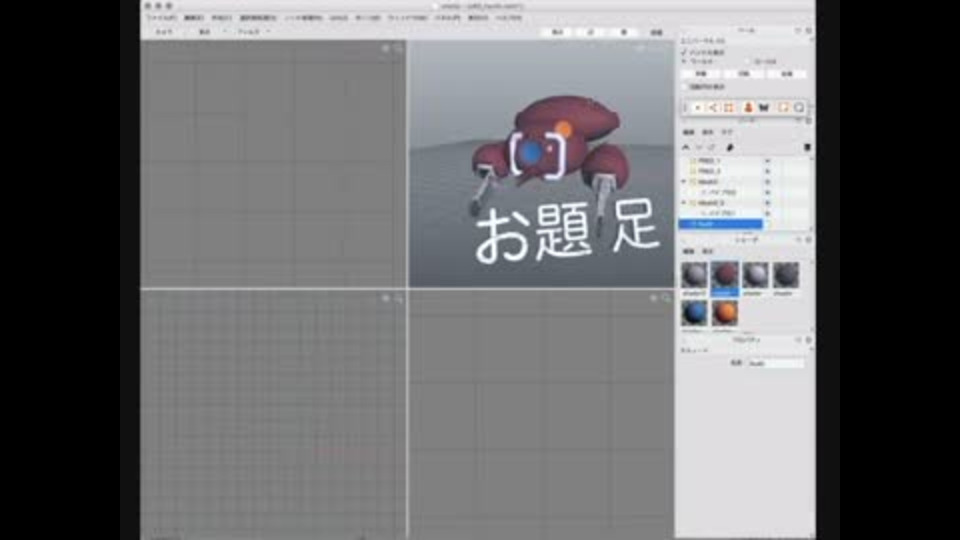Click middle button in three-button row of edit panel
Screen dimensions: 960x540
(x=744, y=74)
